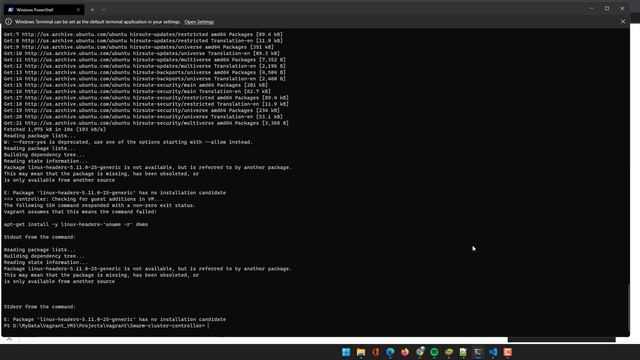Open File Explorer from the taskbar
This screenshot has height=360, width=640.
(x=361, y=352)
